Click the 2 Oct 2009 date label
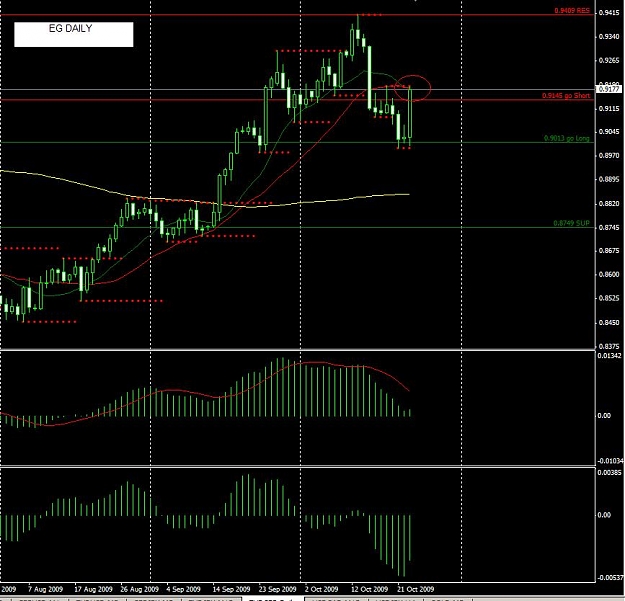Viewport: 625px width, 601px height. (321, 589)
